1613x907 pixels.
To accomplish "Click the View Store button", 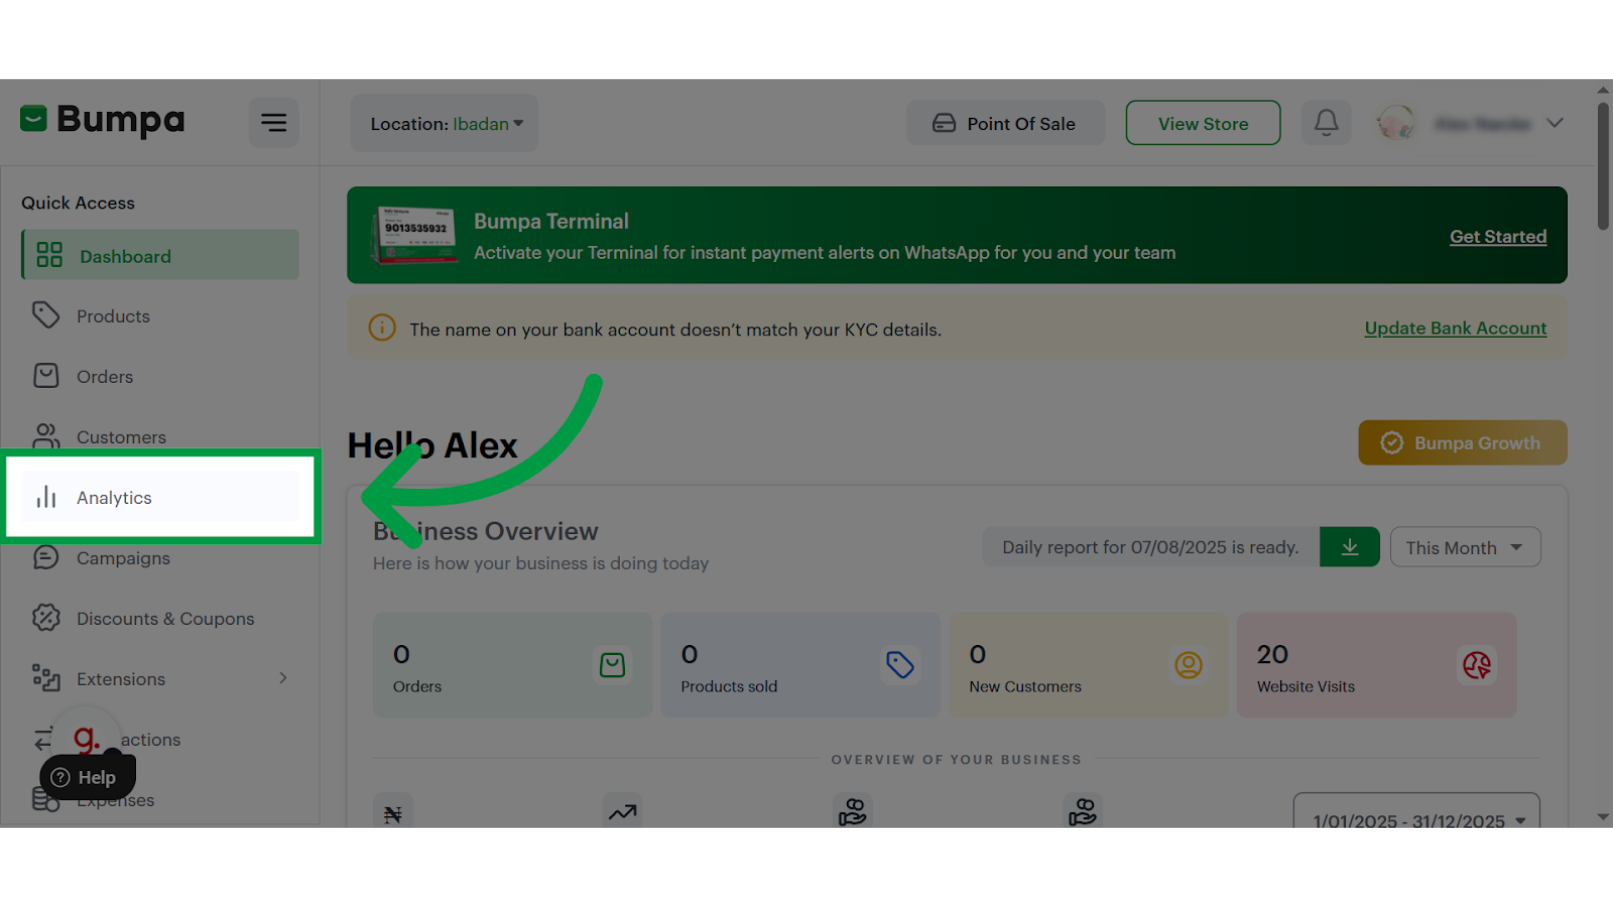I will pyautogui.click(x=1203, y=123).
